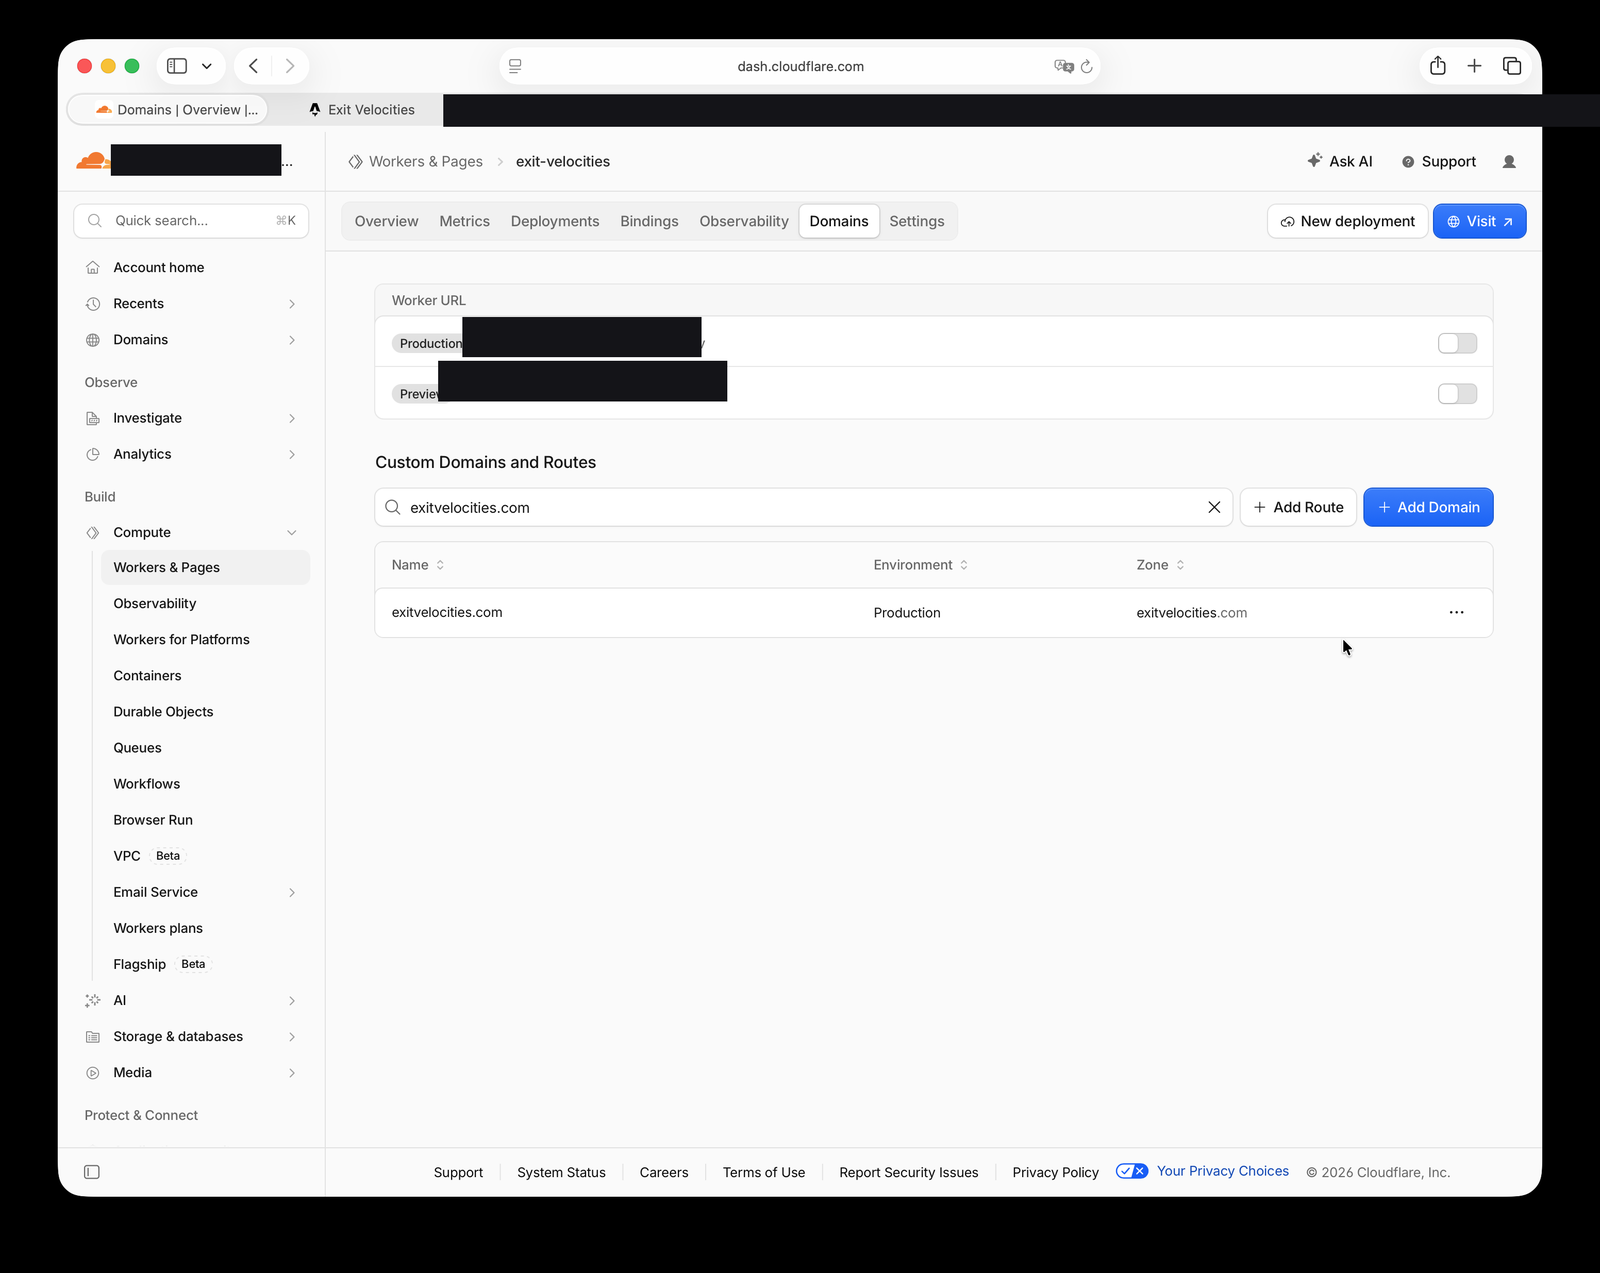This screenshot has width=1600, height=1273.
Task: Click the page reader icon in address bar
Action: [x=515, y=66]
